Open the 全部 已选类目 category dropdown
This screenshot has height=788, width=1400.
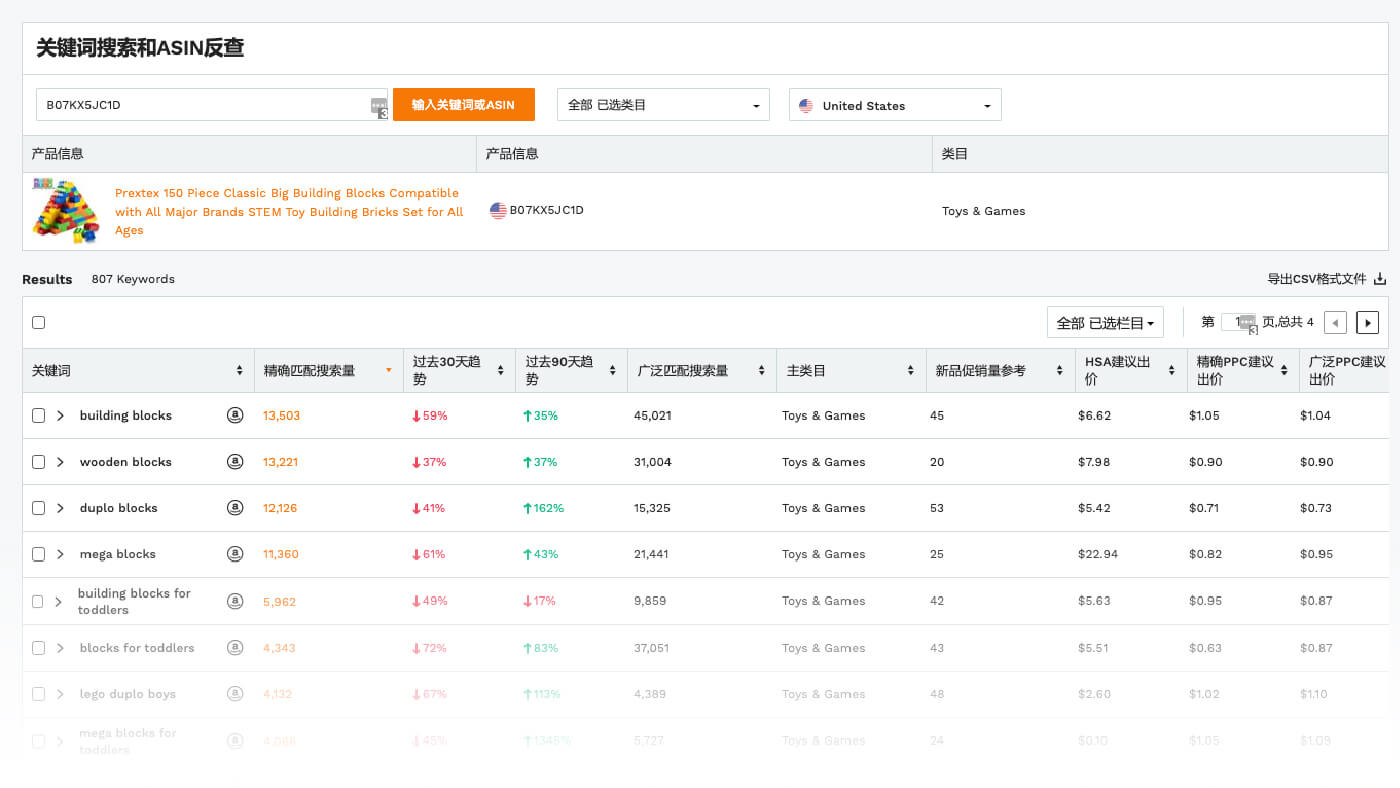[x=663, y=105]
